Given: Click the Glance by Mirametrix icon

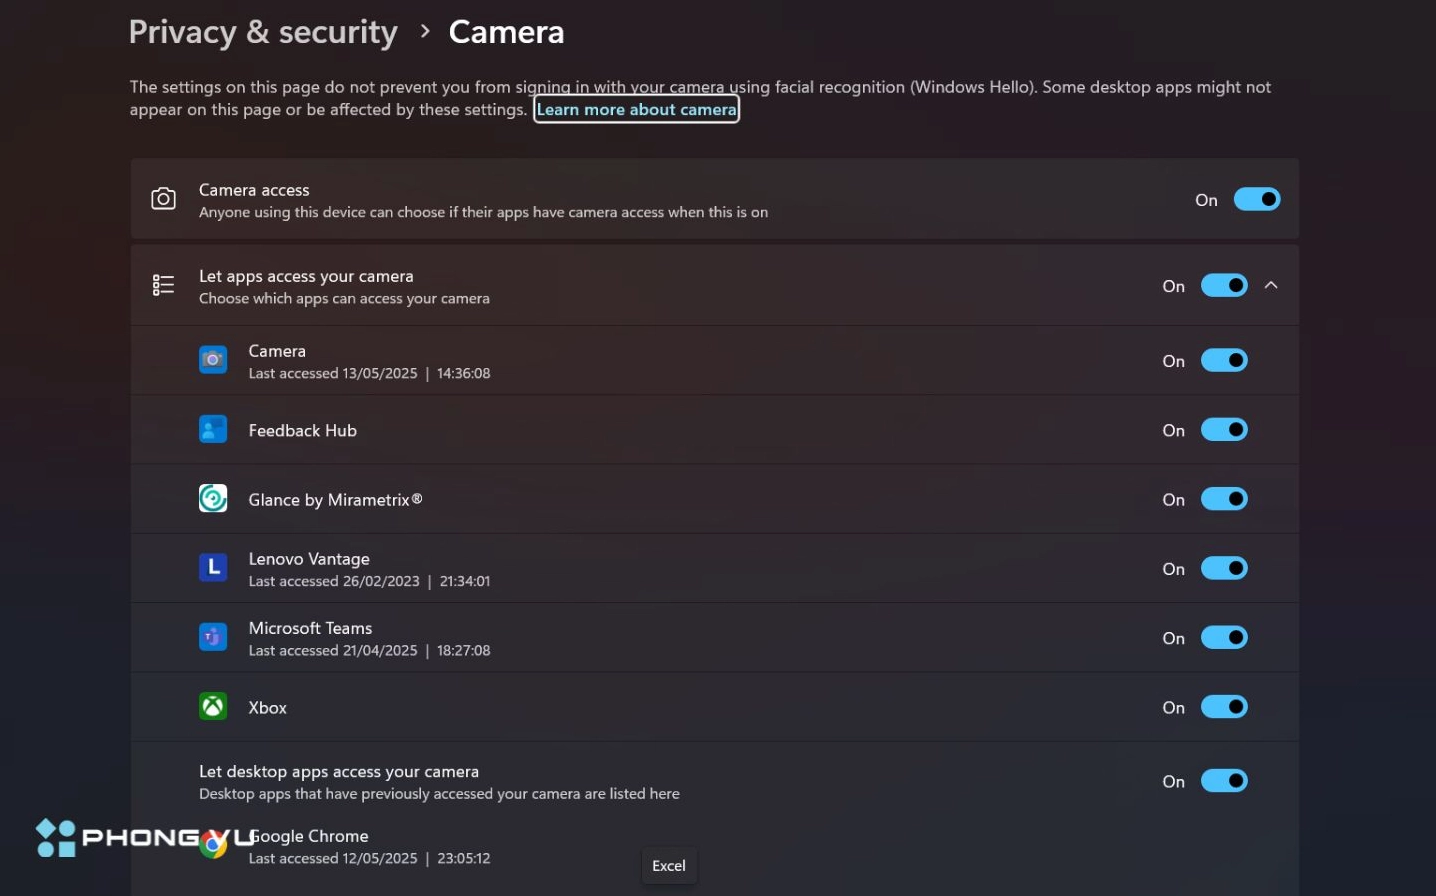Looking at the screenshot, I should point(213,498).
